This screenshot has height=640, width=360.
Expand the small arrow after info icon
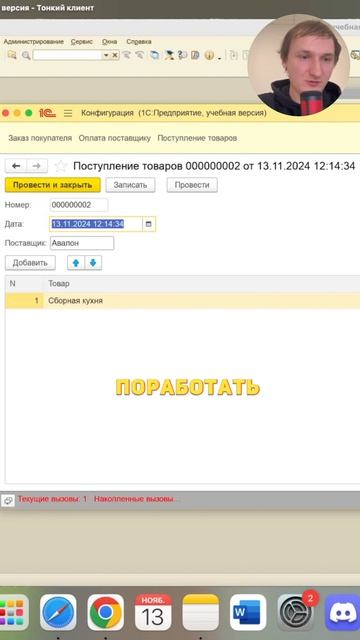pos(219,57)
